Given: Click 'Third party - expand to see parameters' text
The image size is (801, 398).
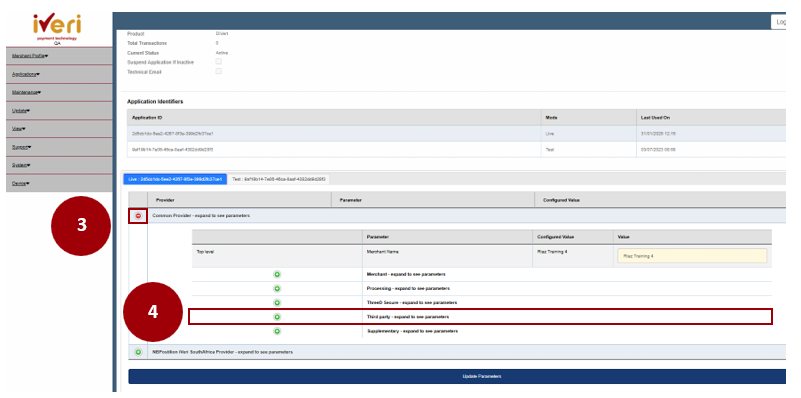Looking at the screenshot, I should pyautogui.click(x=408, y=317).
